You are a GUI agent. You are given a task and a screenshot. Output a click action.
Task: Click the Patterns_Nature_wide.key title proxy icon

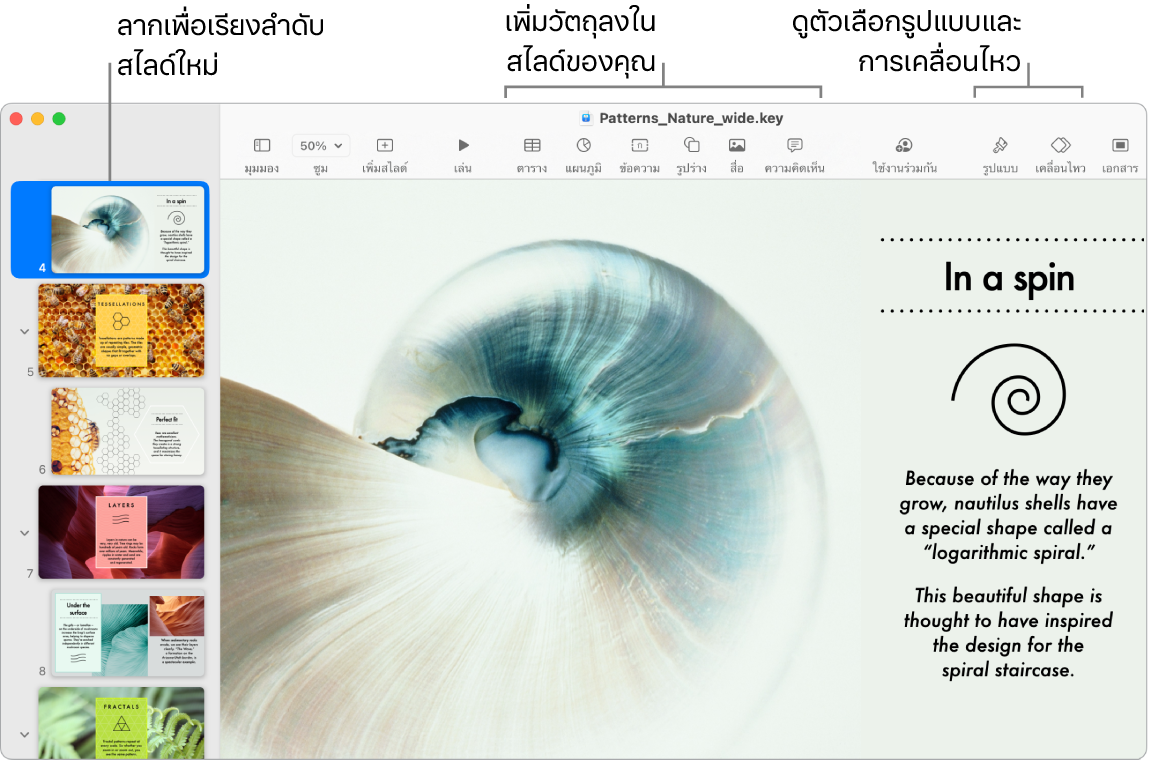pos(584,117)
